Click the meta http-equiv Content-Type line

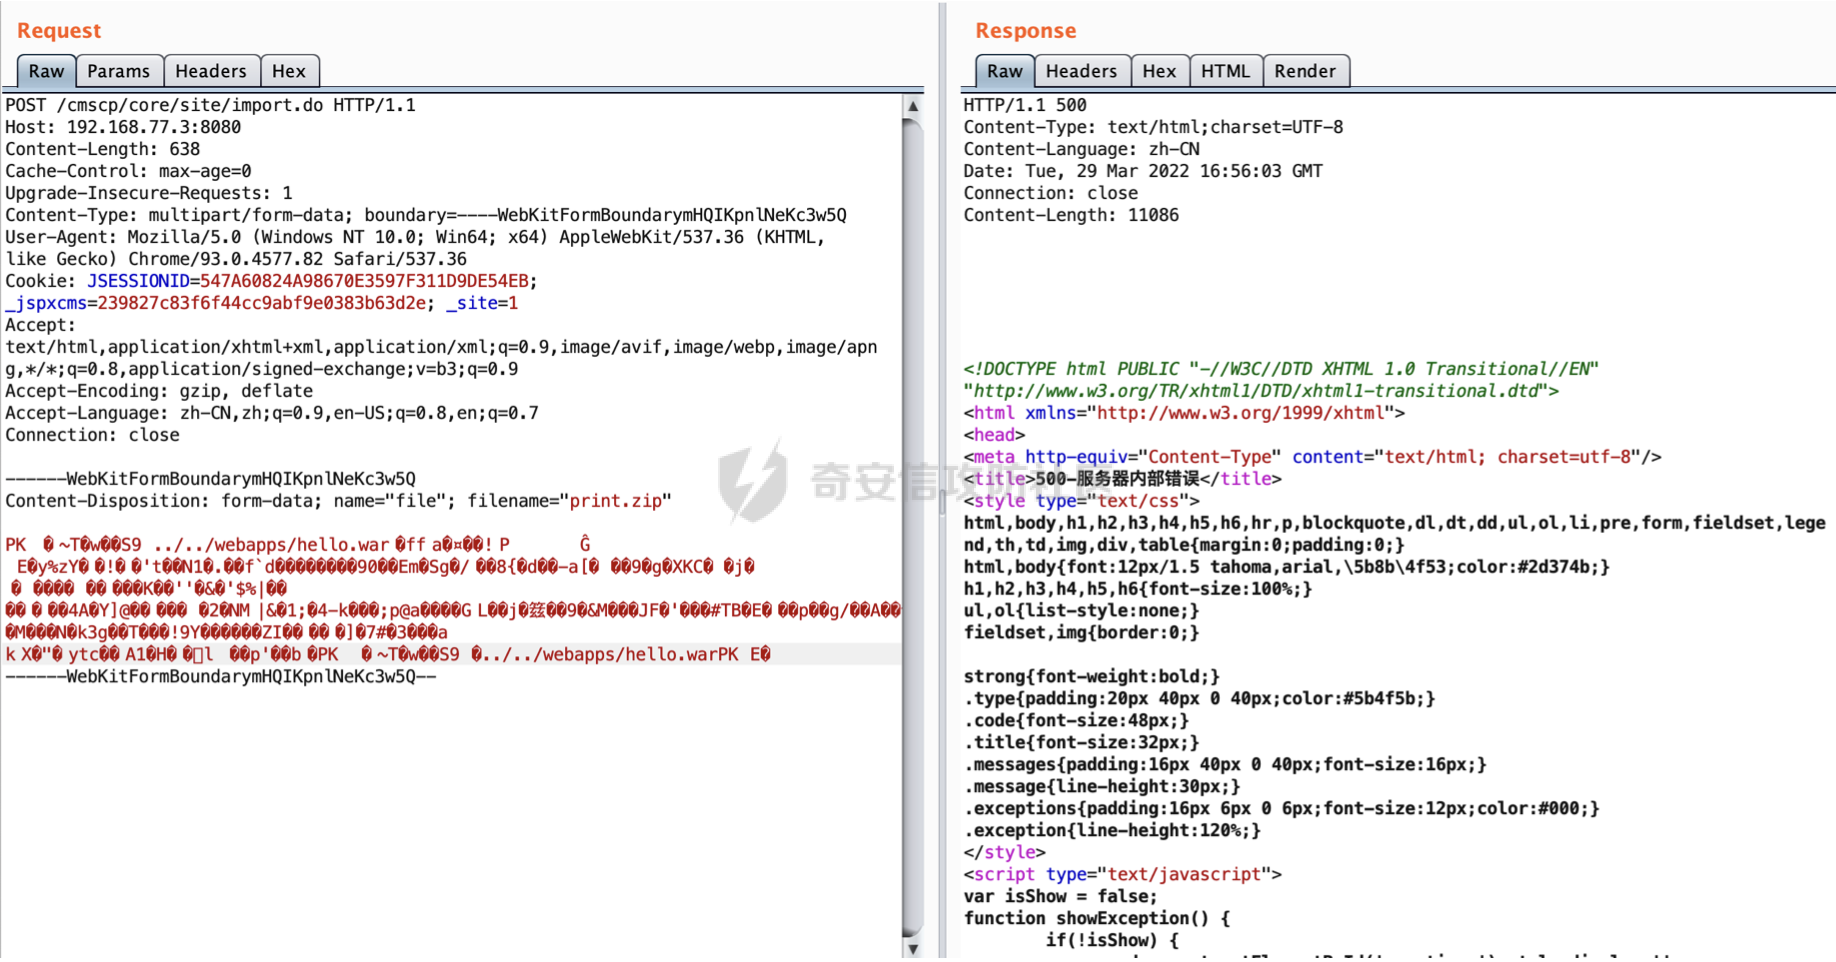coord(1312,457)
